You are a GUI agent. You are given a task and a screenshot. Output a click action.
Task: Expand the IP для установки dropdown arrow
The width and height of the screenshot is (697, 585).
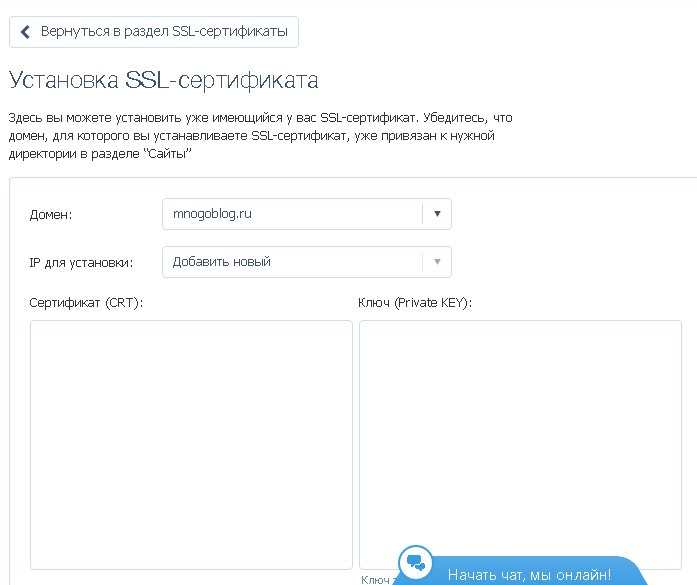[437, 262]
